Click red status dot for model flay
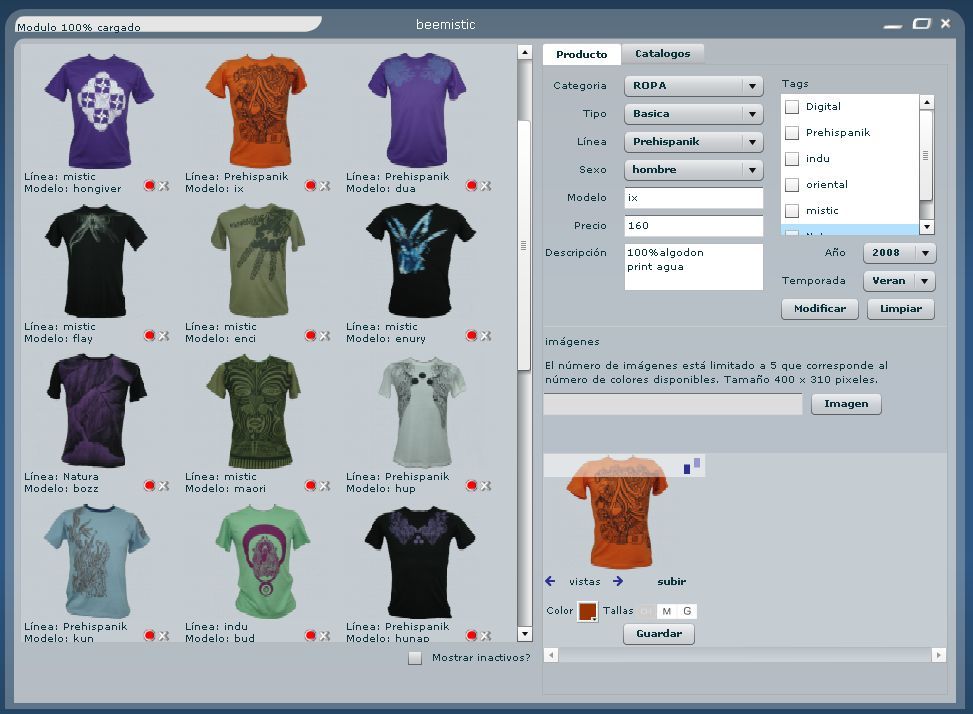This screenshot has width=973, height=714. coord(150,336)
